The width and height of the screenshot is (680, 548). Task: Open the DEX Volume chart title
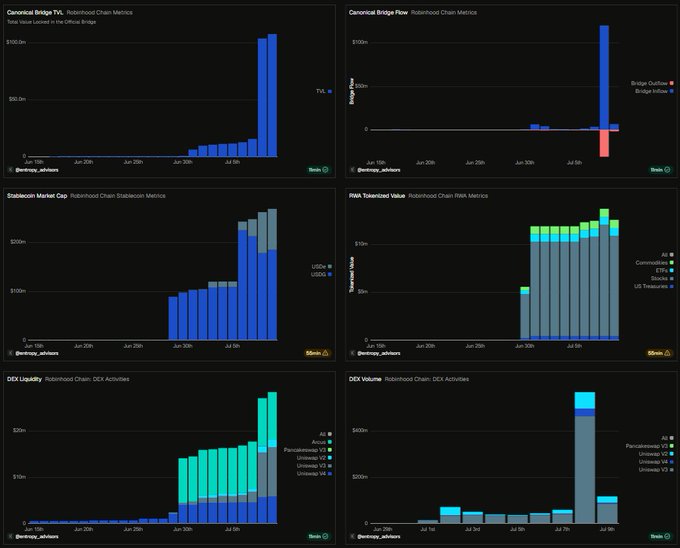point(365,379)
